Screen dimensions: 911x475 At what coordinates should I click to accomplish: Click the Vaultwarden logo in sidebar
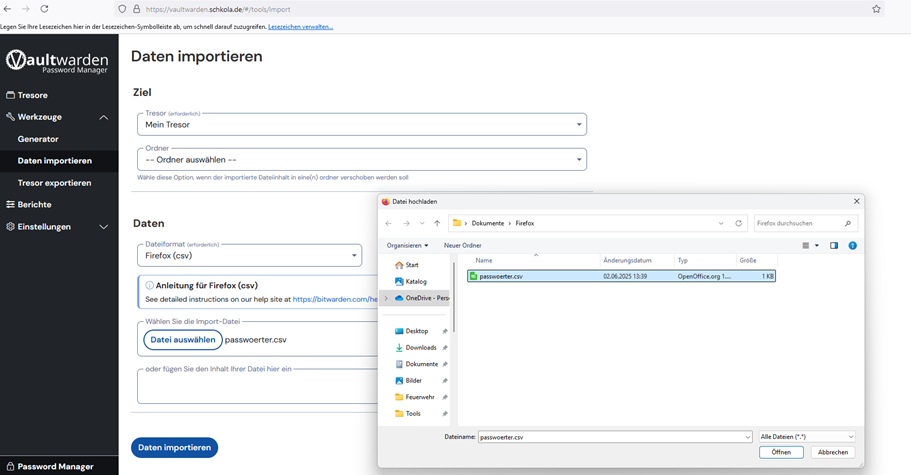pos(57,62)
